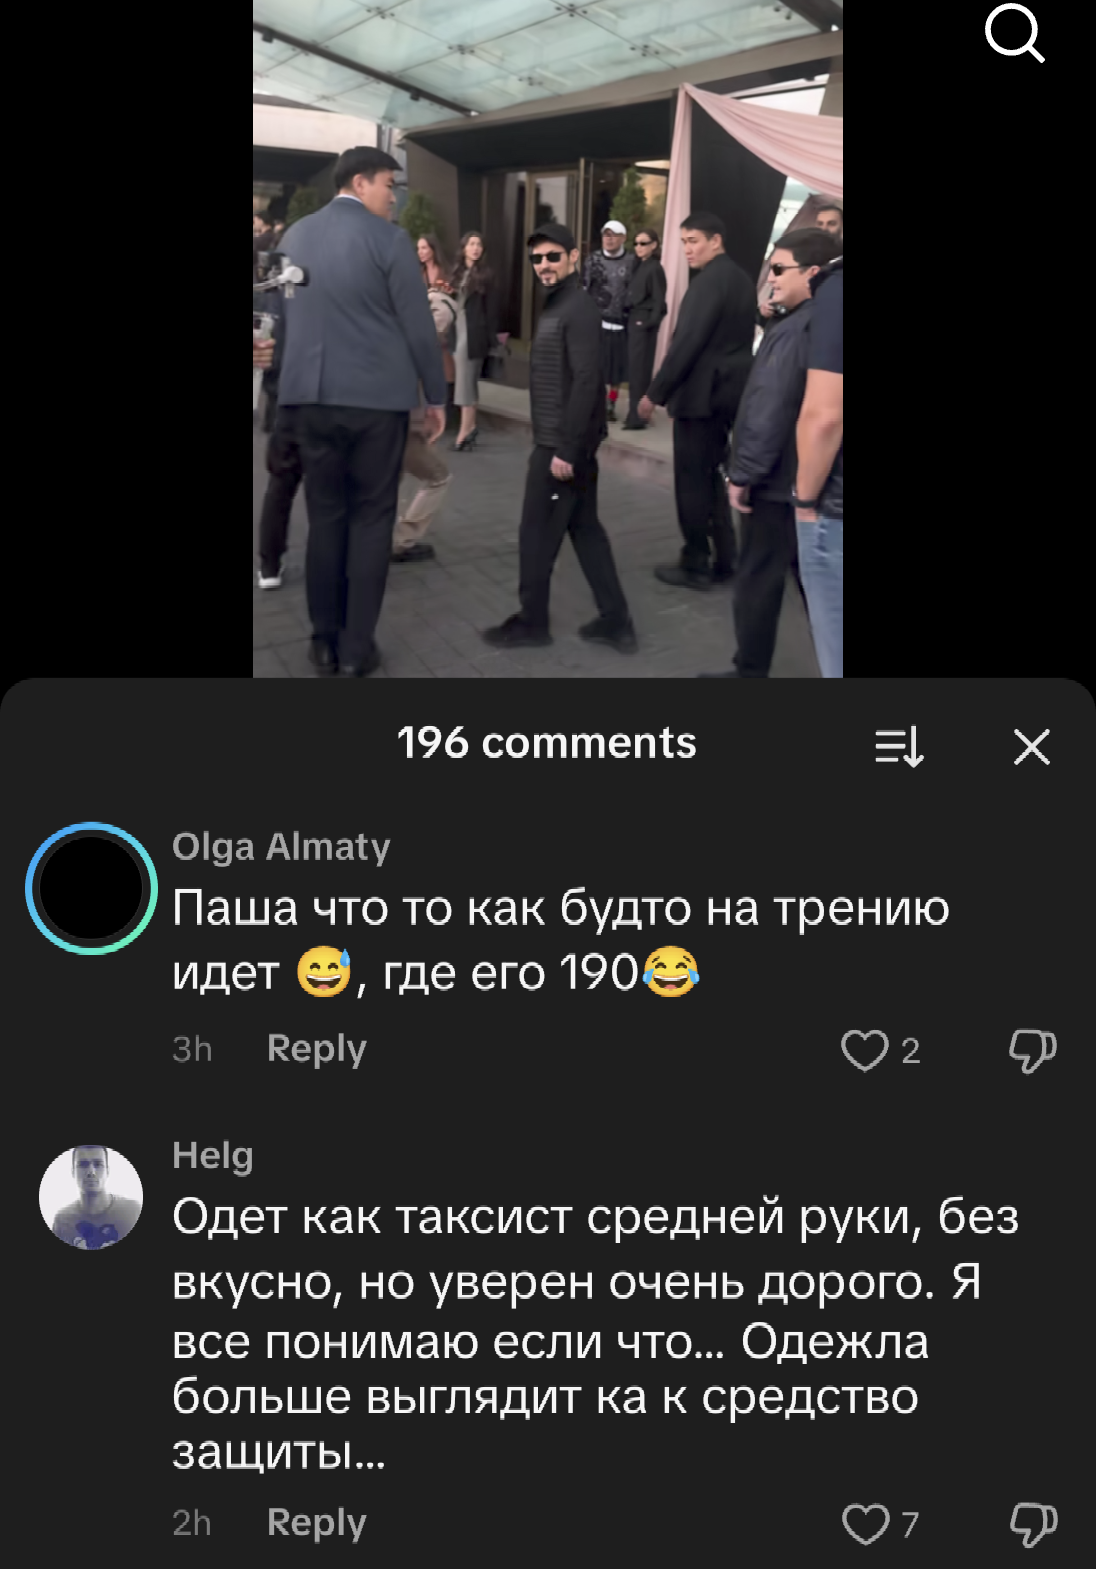Open Helg's profile picture
Viewport: 1096px width, 1569px height.
tap(91, 1197)
